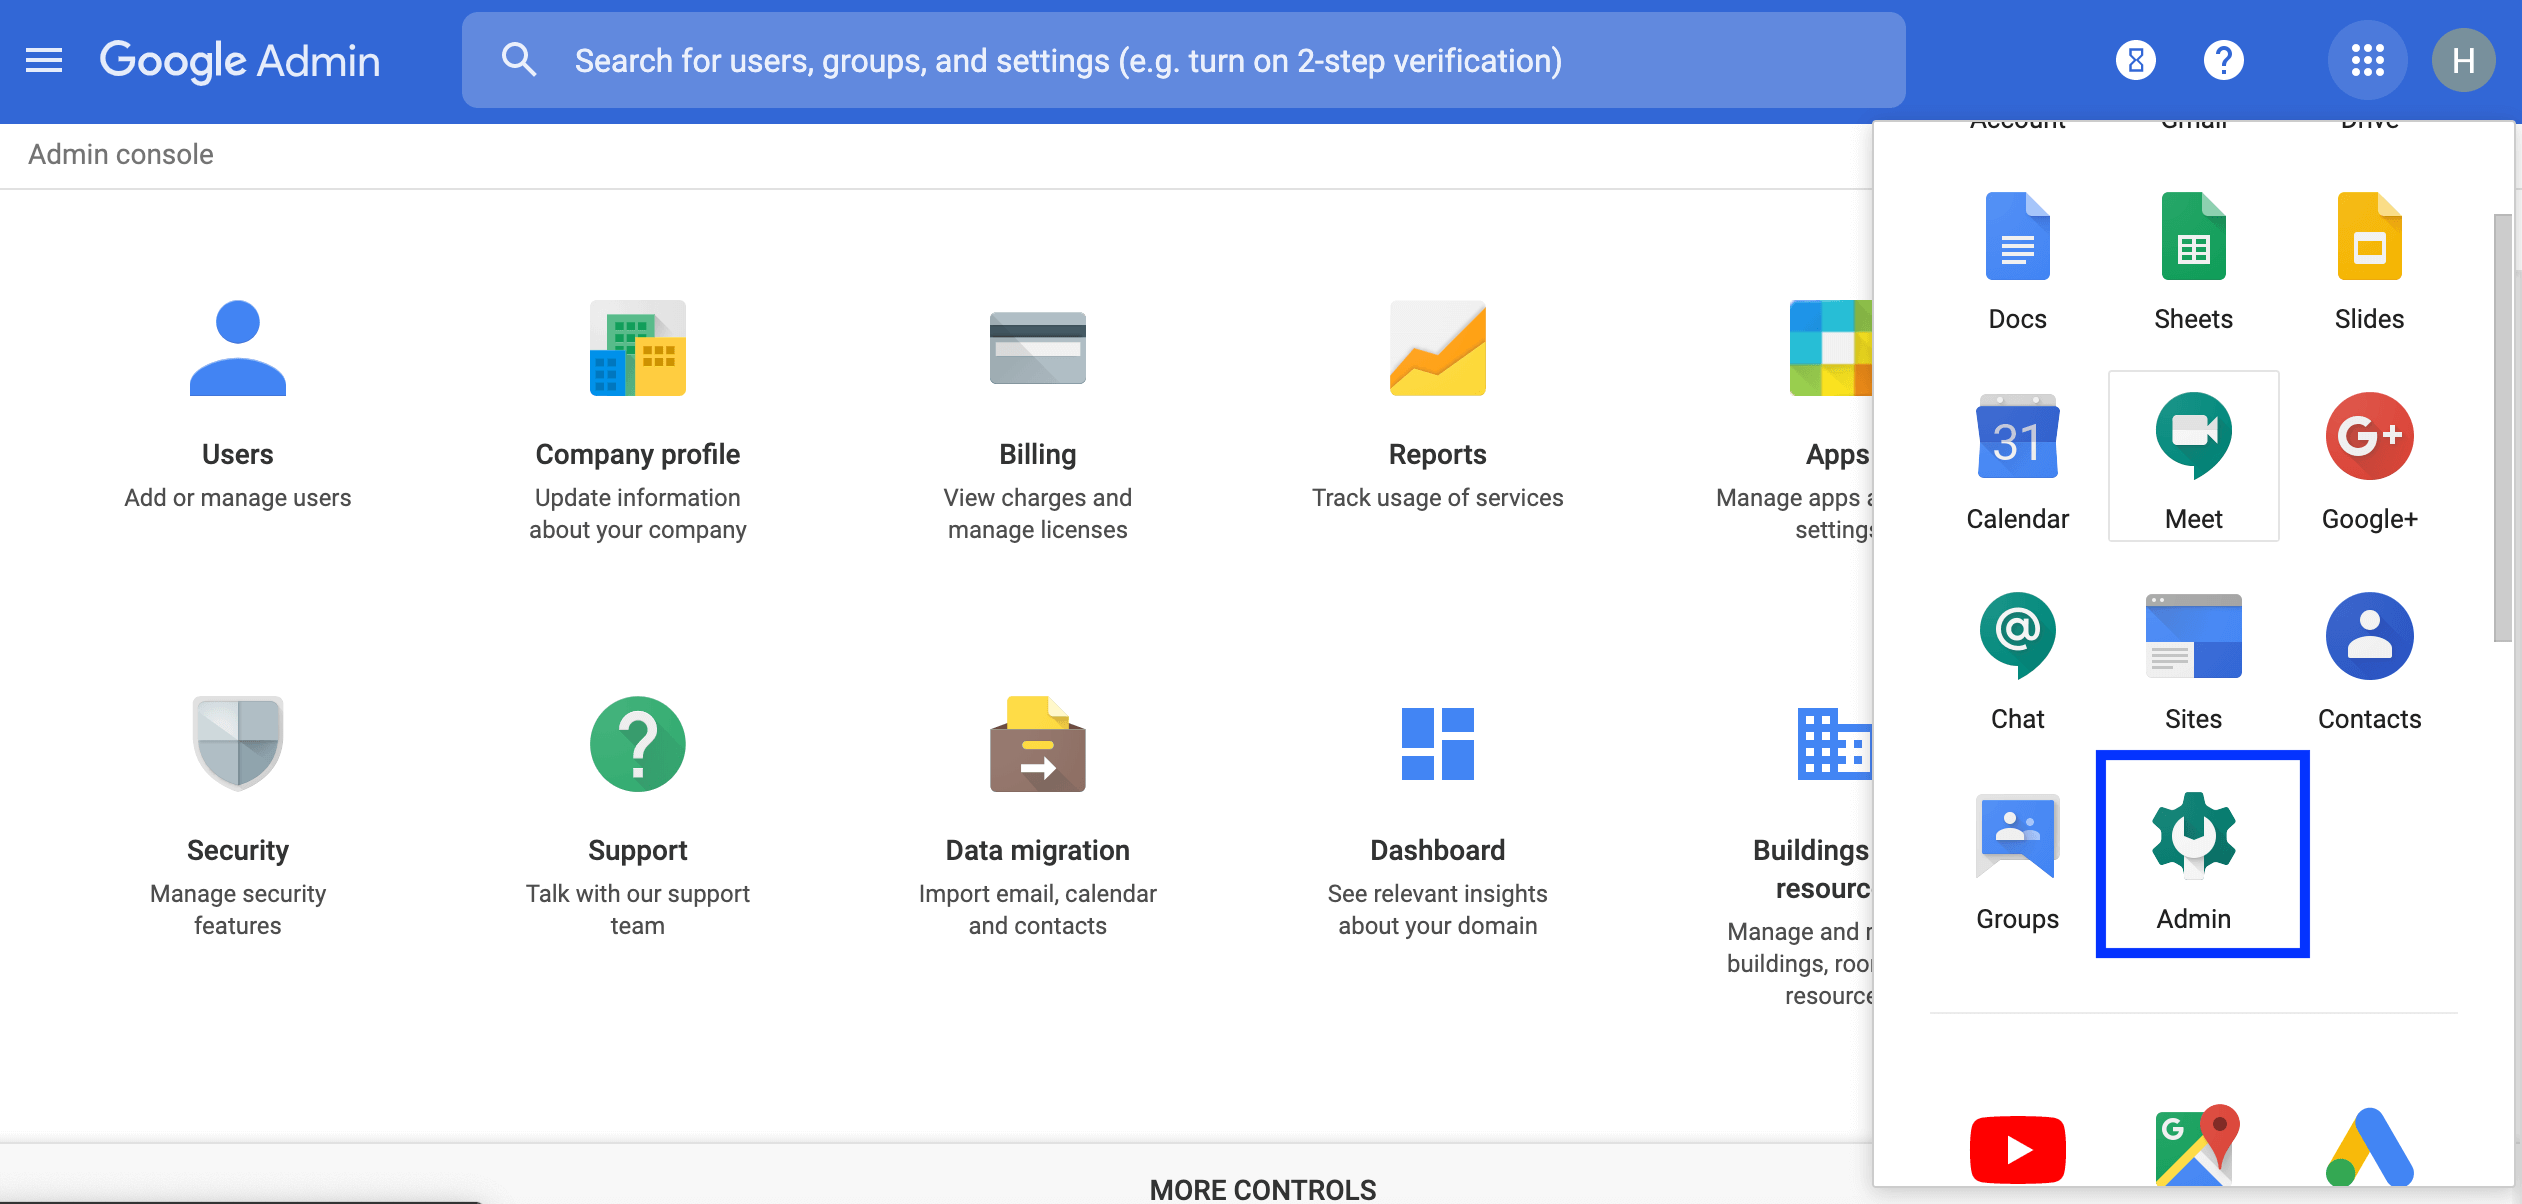This screenshot has width=2522, height=1204.
Task: Launch Google Ads from apps panel
Action: [x=2370, y=1146]
